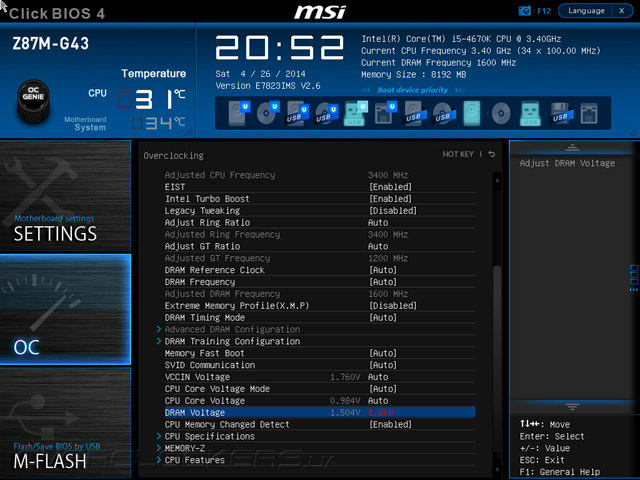This screenshot has width=640, height=480.
Task: Toggle CPU Memory Changed Detect [Enabled]
Action: 390,424
